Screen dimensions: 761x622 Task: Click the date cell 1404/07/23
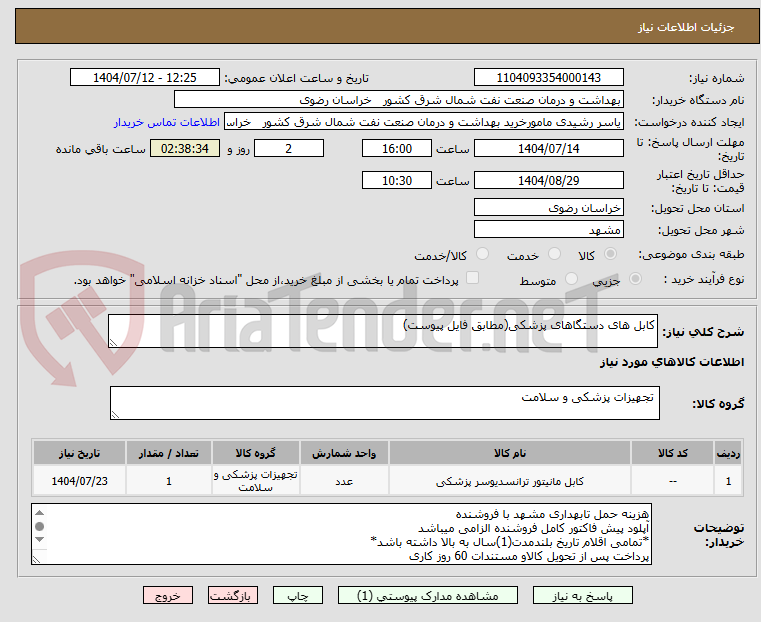coord(80,481)
